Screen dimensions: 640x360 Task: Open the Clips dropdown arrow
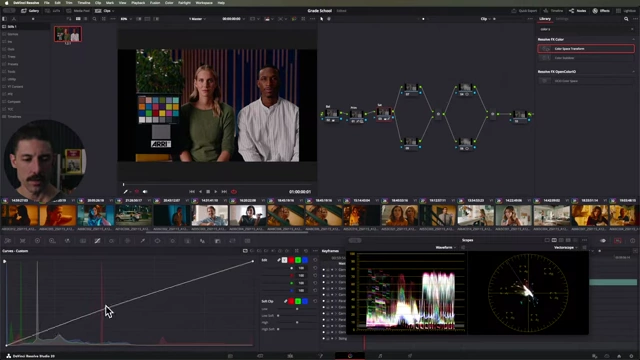(x=113, y=11)
